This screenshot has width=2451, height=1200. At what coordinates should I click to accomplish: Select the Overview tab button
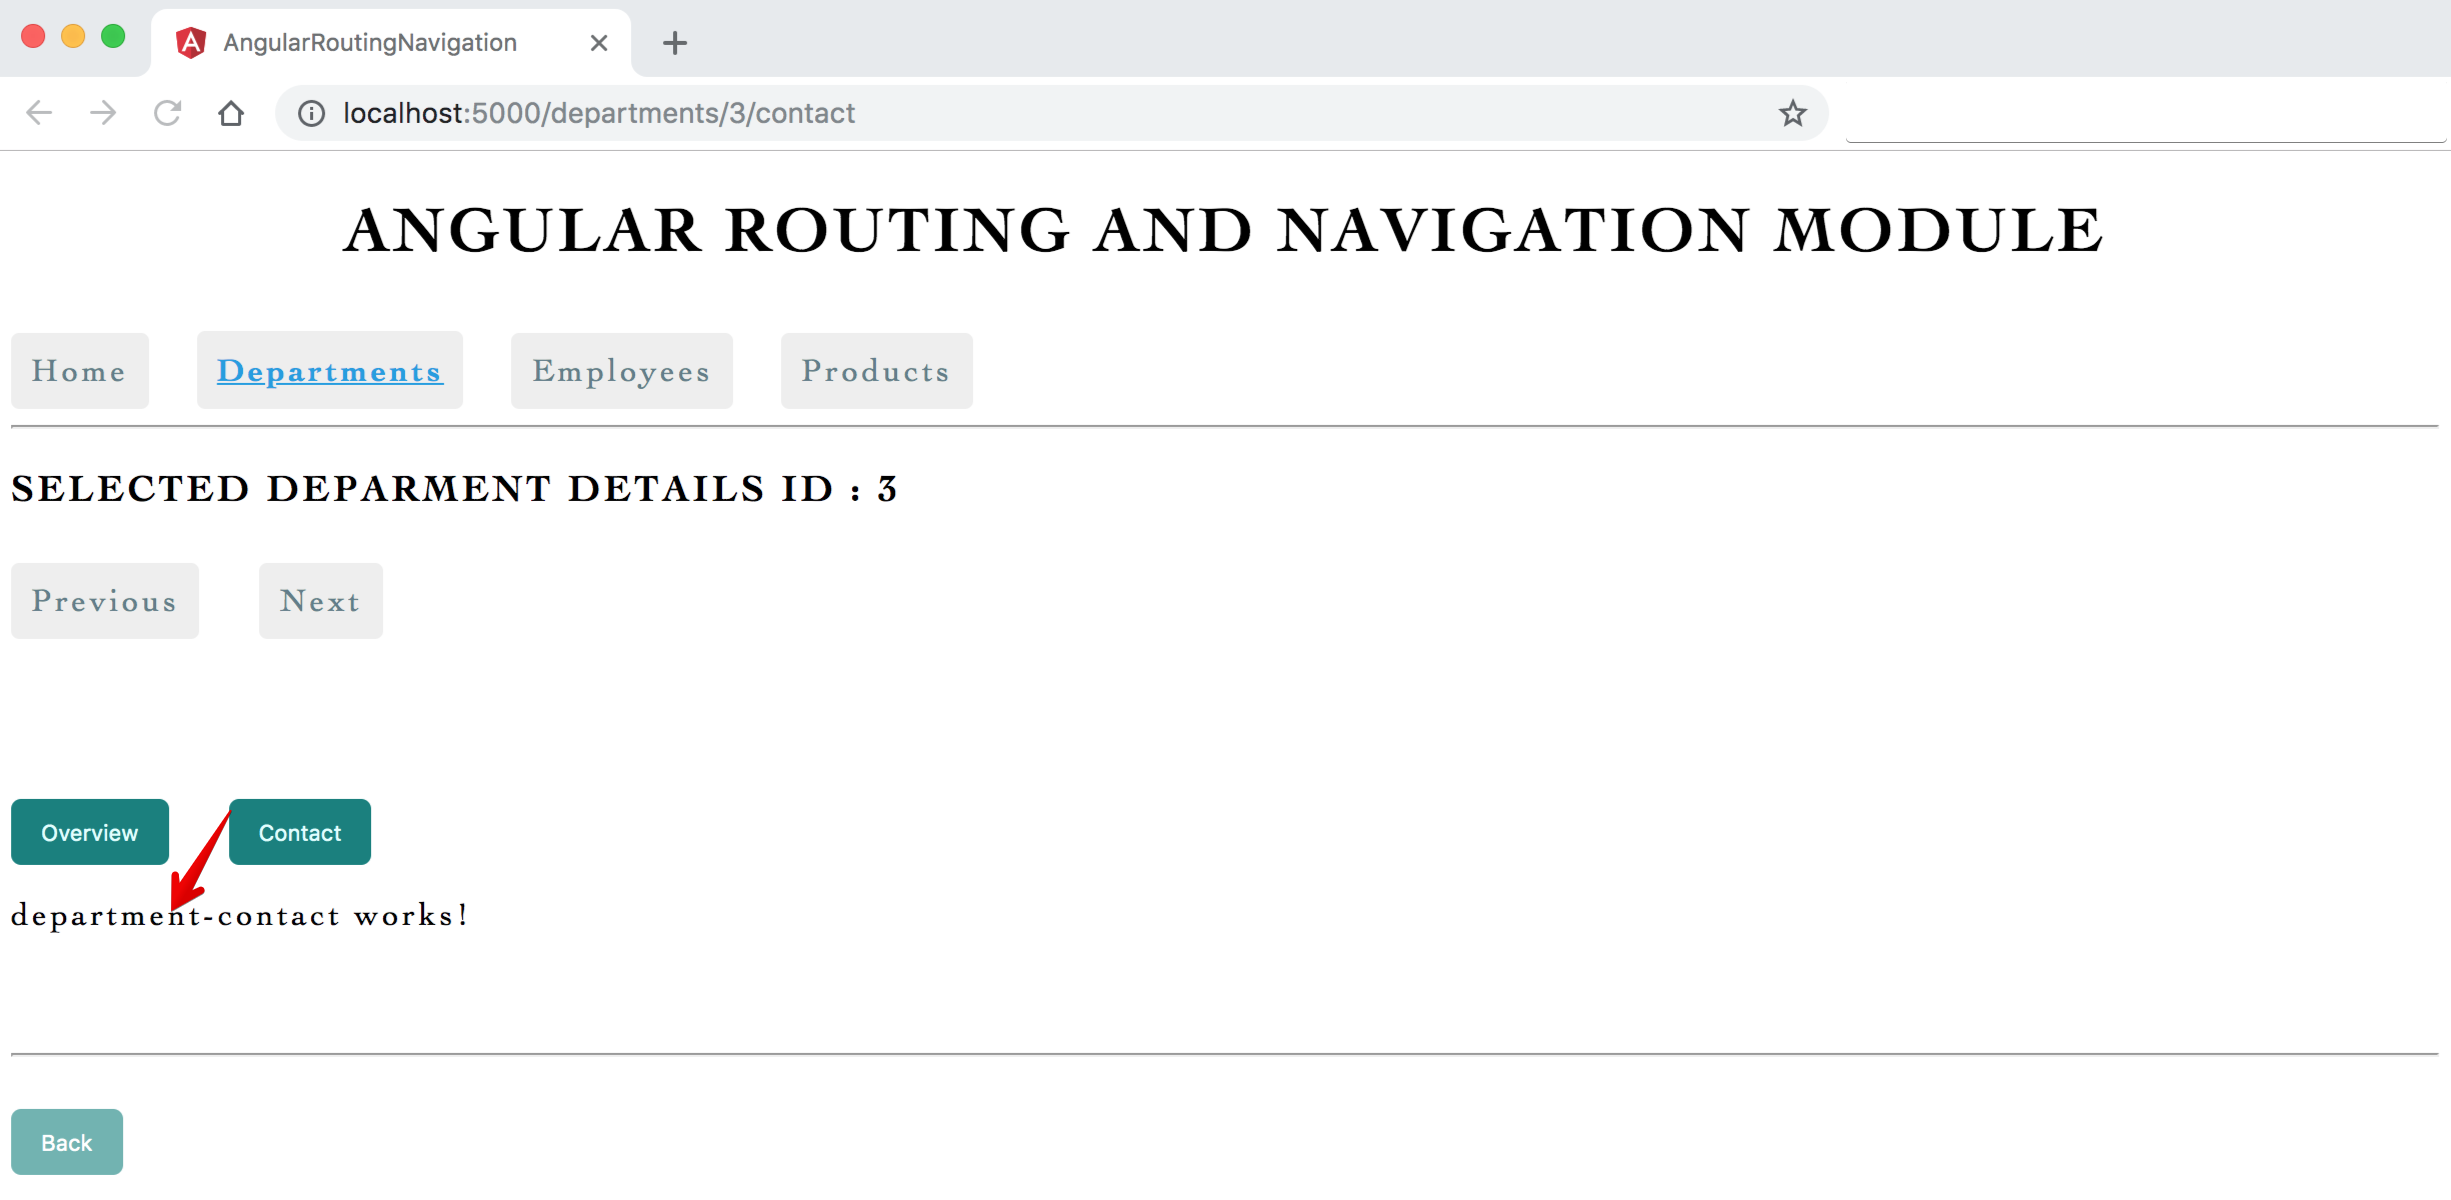[89, 831]
